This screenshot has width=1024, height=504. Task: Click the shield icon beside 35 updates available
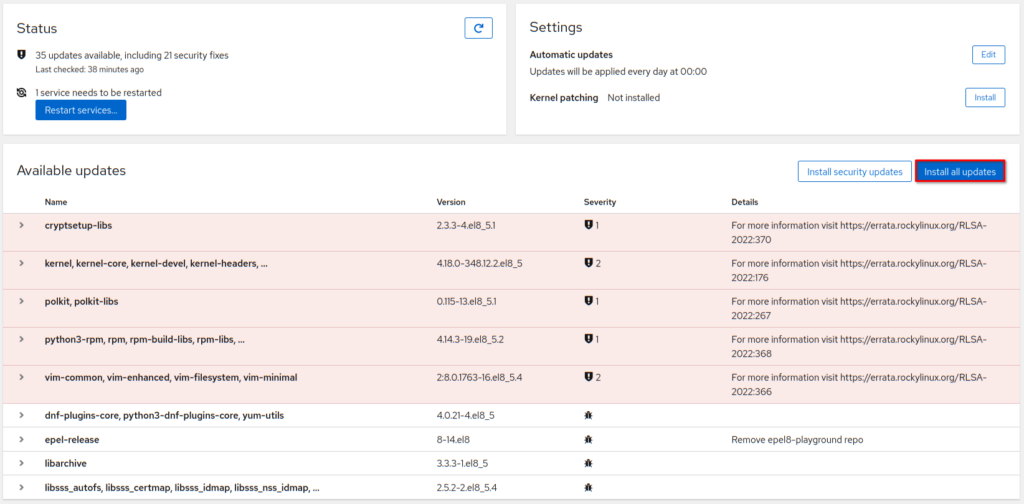(x=22, y=55)
